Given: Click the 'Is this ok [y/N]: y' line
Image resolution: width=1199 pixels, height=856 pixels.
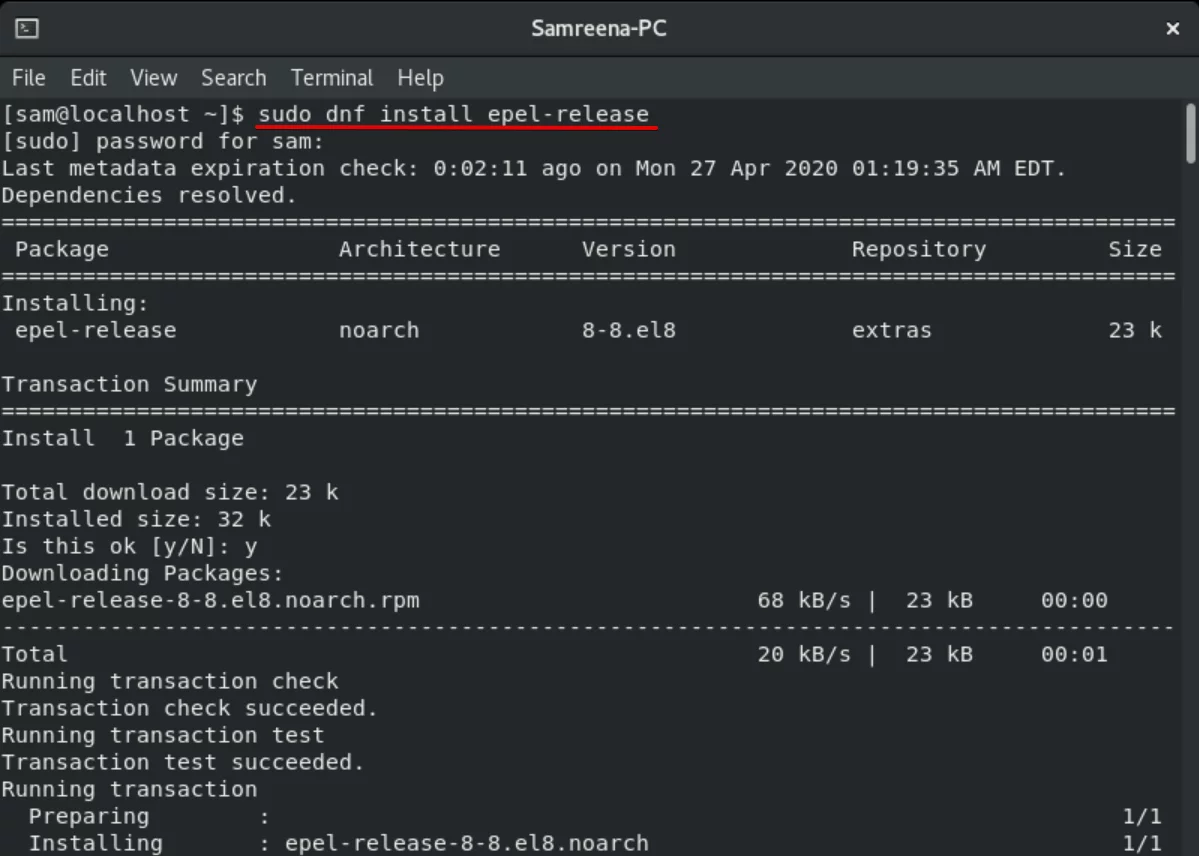Looking at the screenshot, I should click(x=129, y=546).
